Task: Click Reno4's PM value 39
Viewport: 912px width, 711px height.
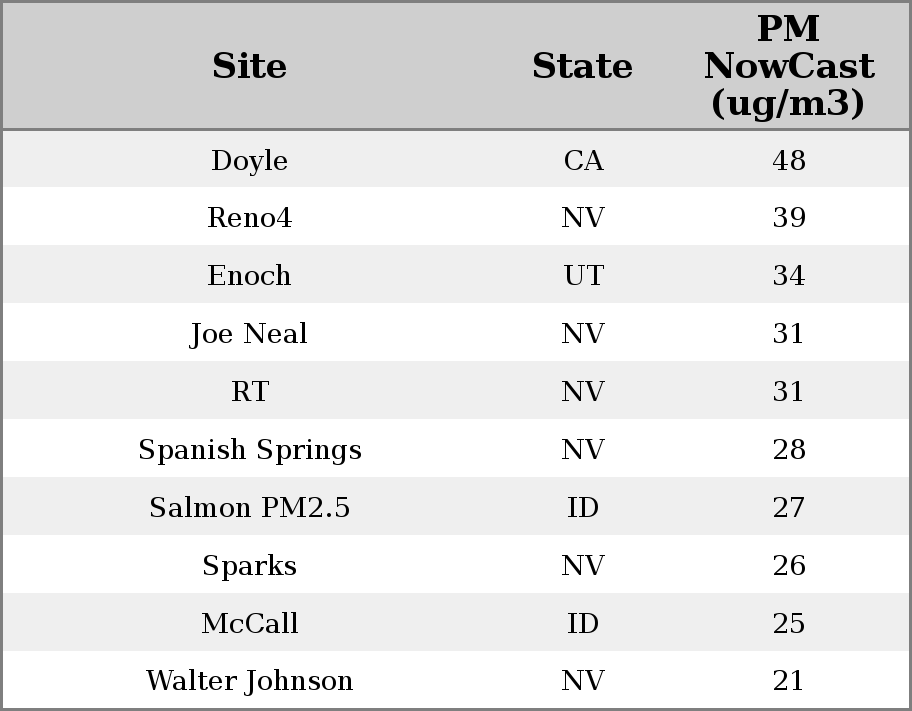Action: 788,218
